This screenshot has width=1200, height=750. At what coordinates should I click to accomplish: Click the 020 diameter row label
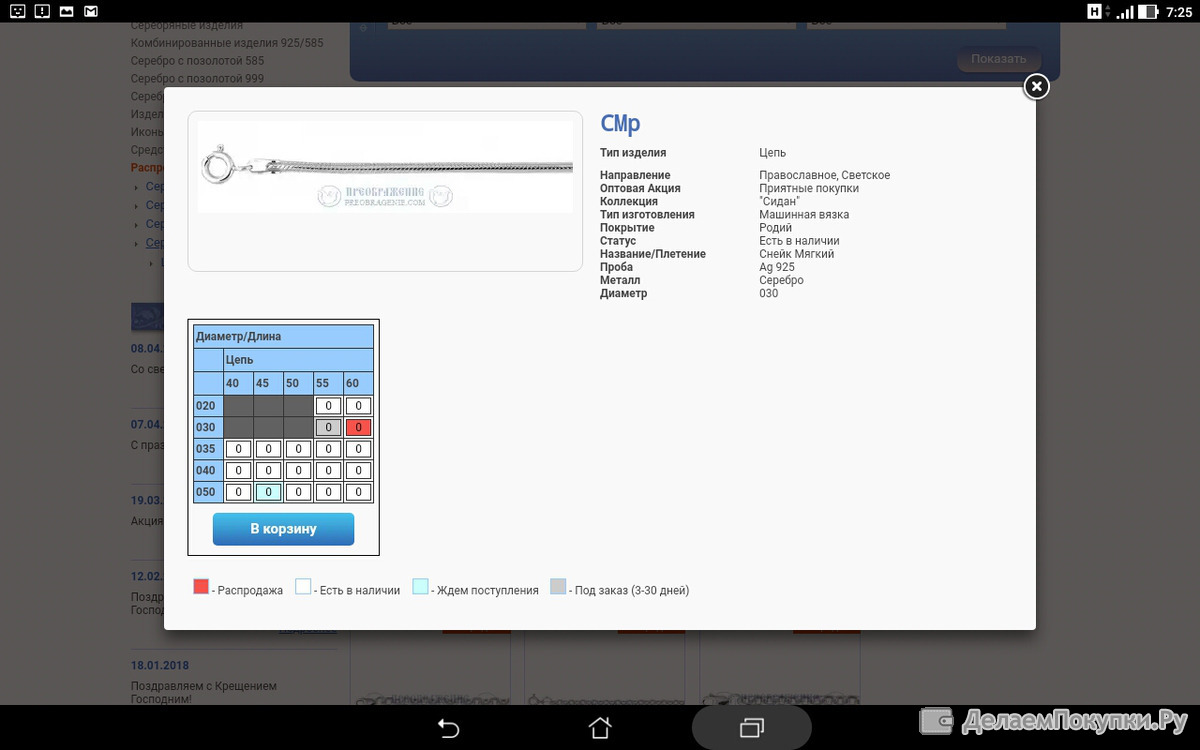(x=206, y=406)
